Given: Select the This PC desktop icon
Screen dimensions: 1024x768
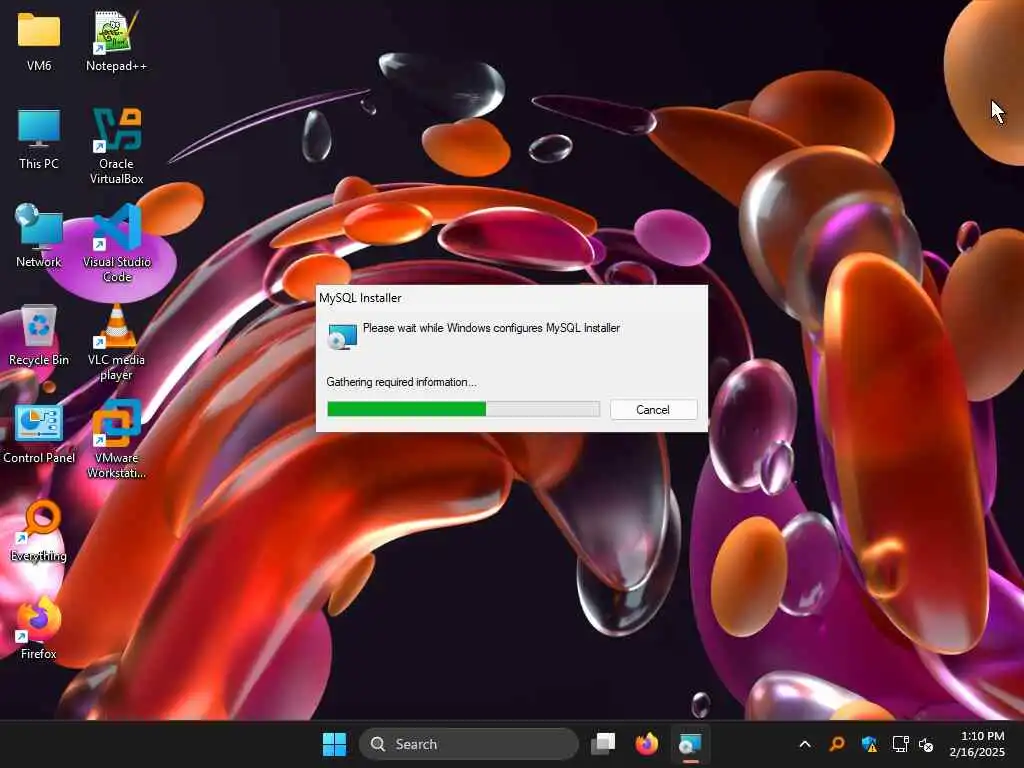Looking at the screenshot, I should click(x=39, y=138).
